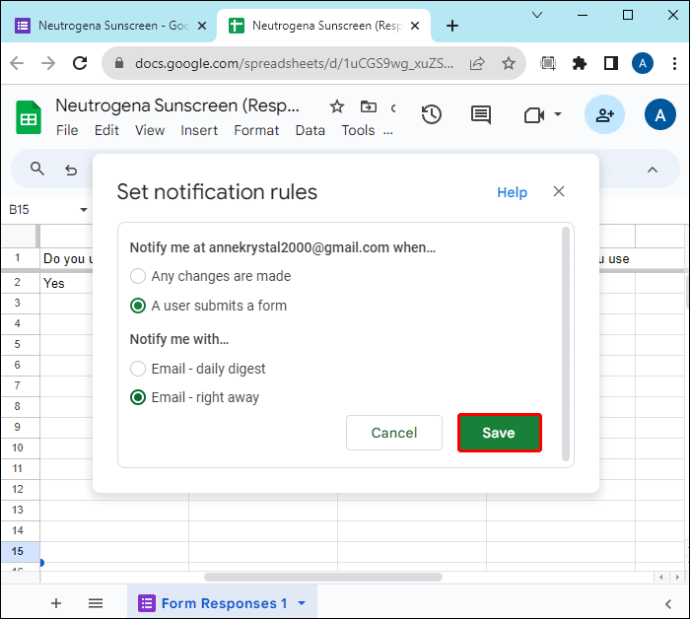Click the Help link in dialog
The height and width of the screenshot is (619, 690).
(512, 192)
